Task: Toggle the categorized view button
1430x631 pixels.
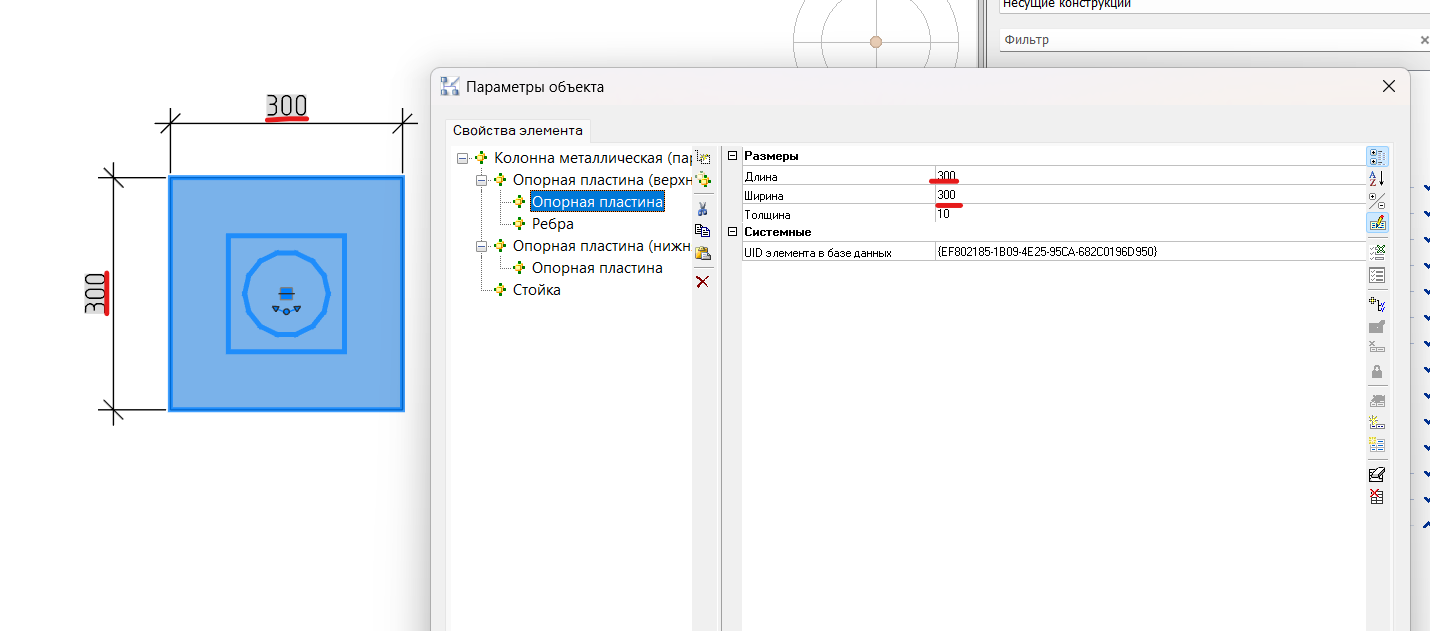Action: 1376,156
